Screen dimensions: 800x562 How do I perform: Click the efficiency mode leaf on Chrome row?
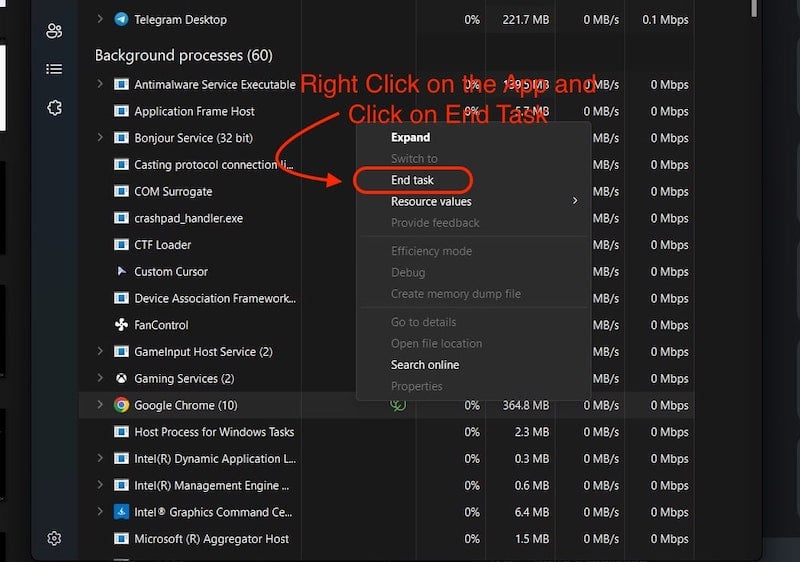(x=398, y=405)
